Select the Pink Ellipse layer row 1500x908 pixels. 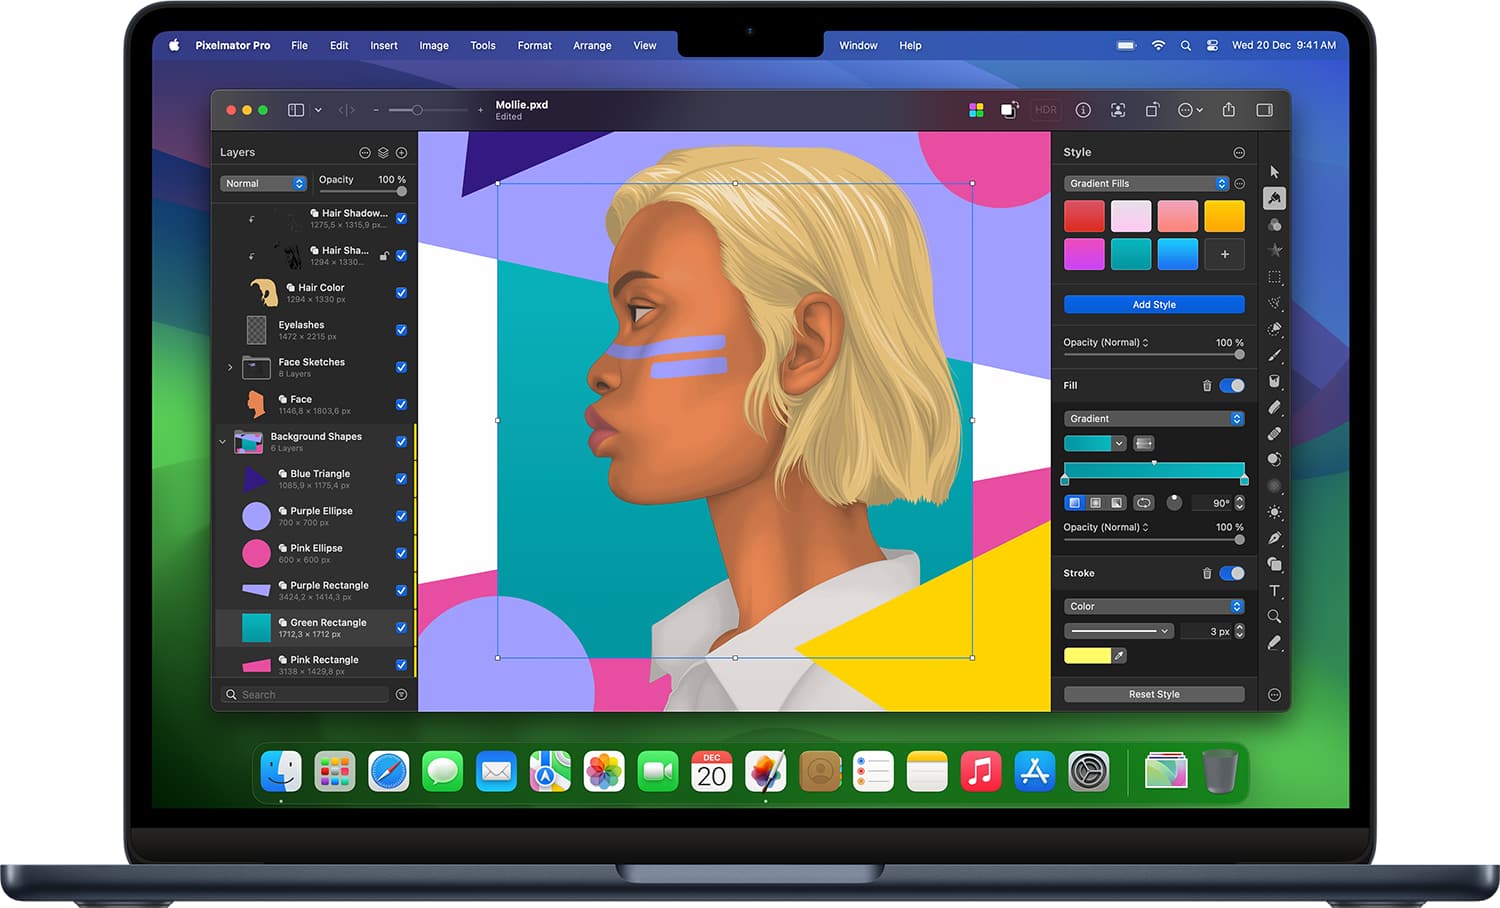pos(314,553)
